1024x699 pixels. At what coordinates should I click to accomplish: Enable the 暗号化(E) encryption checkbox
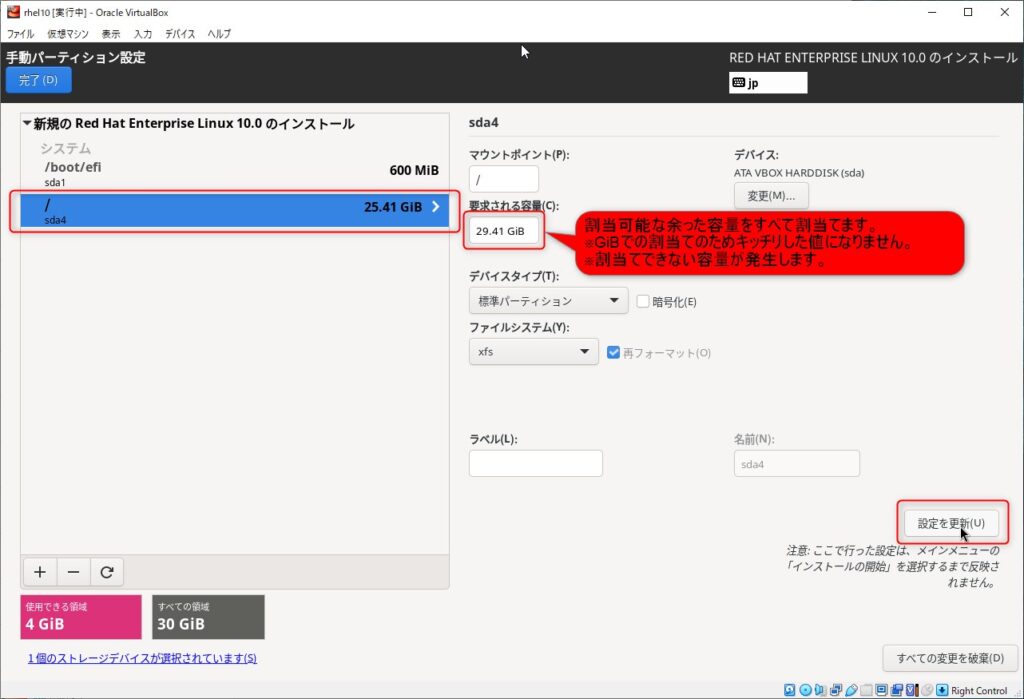643,301
